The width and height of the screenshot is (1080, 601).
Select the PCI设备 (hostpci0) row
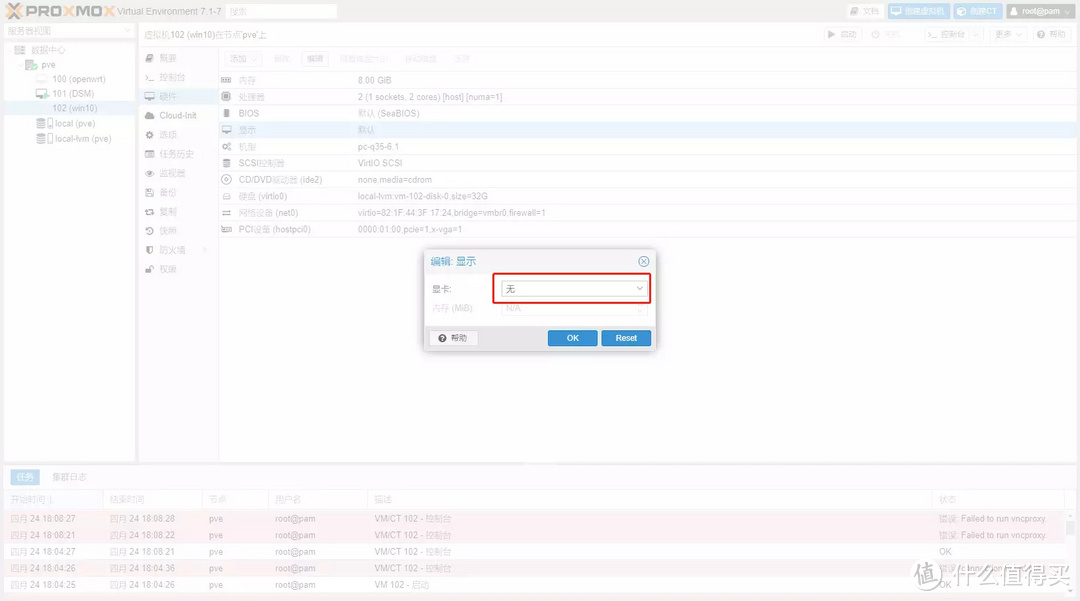(x=647, y=229)
